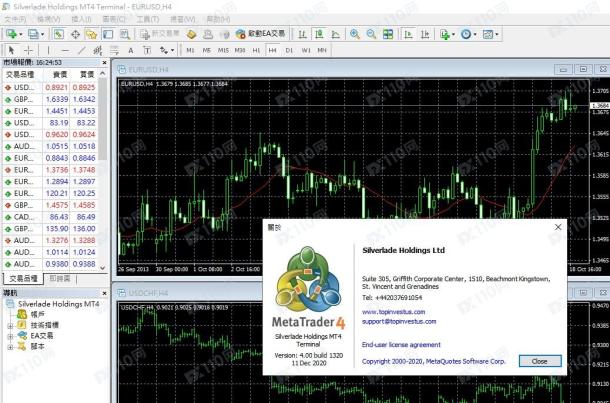Toggle the Navigator folder-star icon
Image resolution: width=610 pixels, height=403 pixels.
(x=91, y=34)
